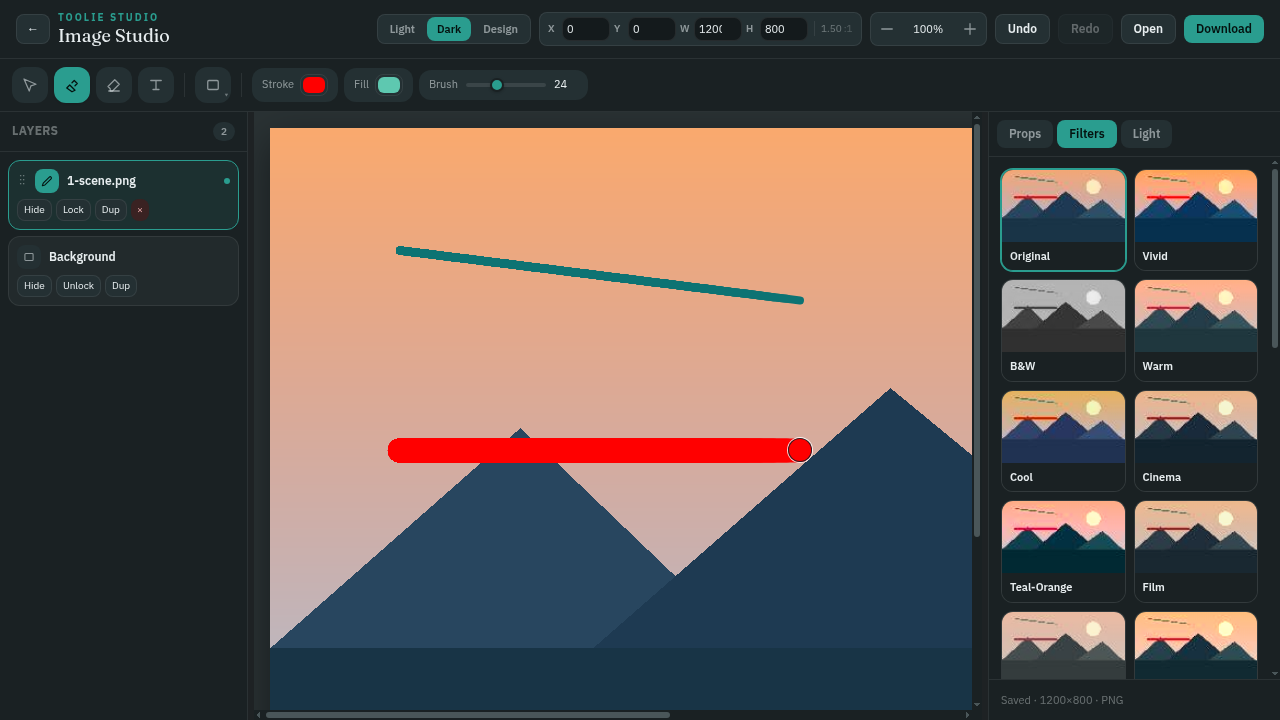Switch to Design theme
This screenshot has height=720, width=1280.
(500, 29)
